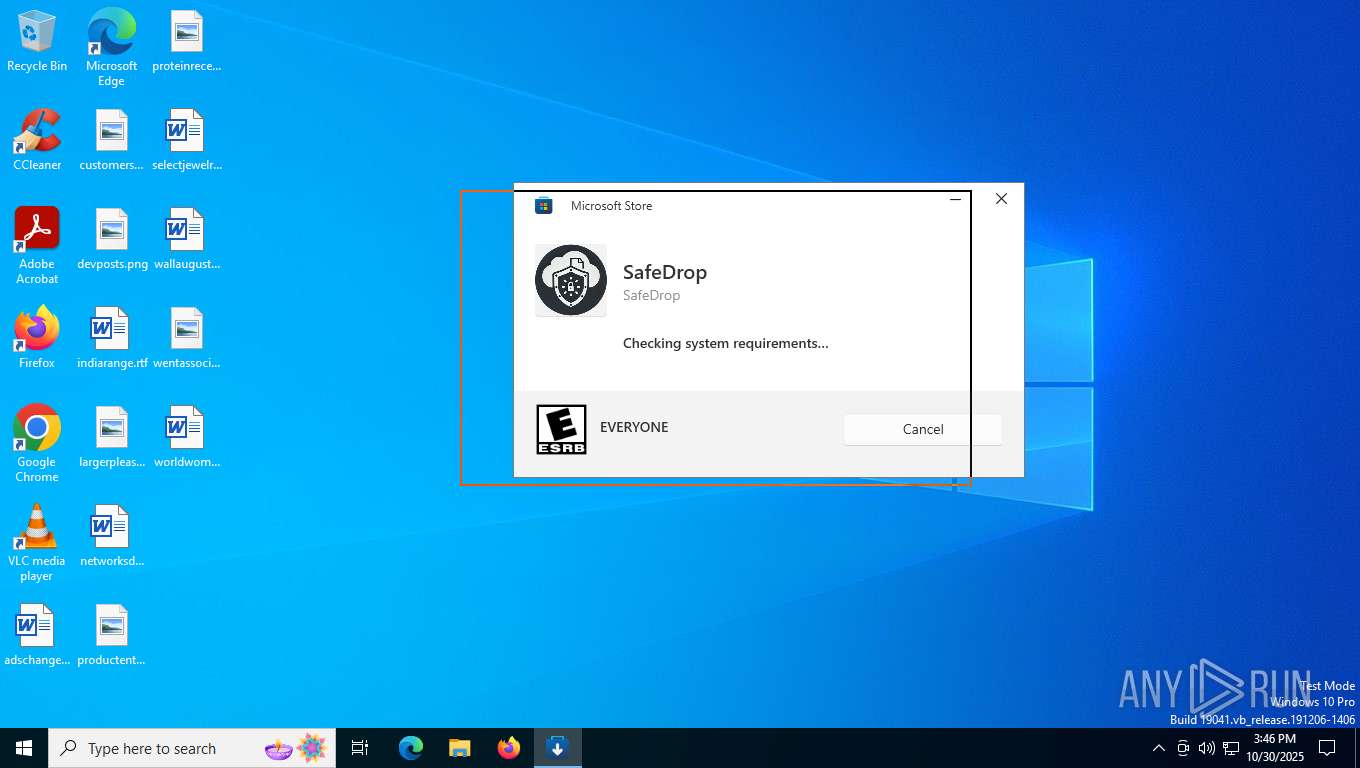The image size is (1360, 768).
Task: Select the proteinrece image file
Action: click(186, 42)
